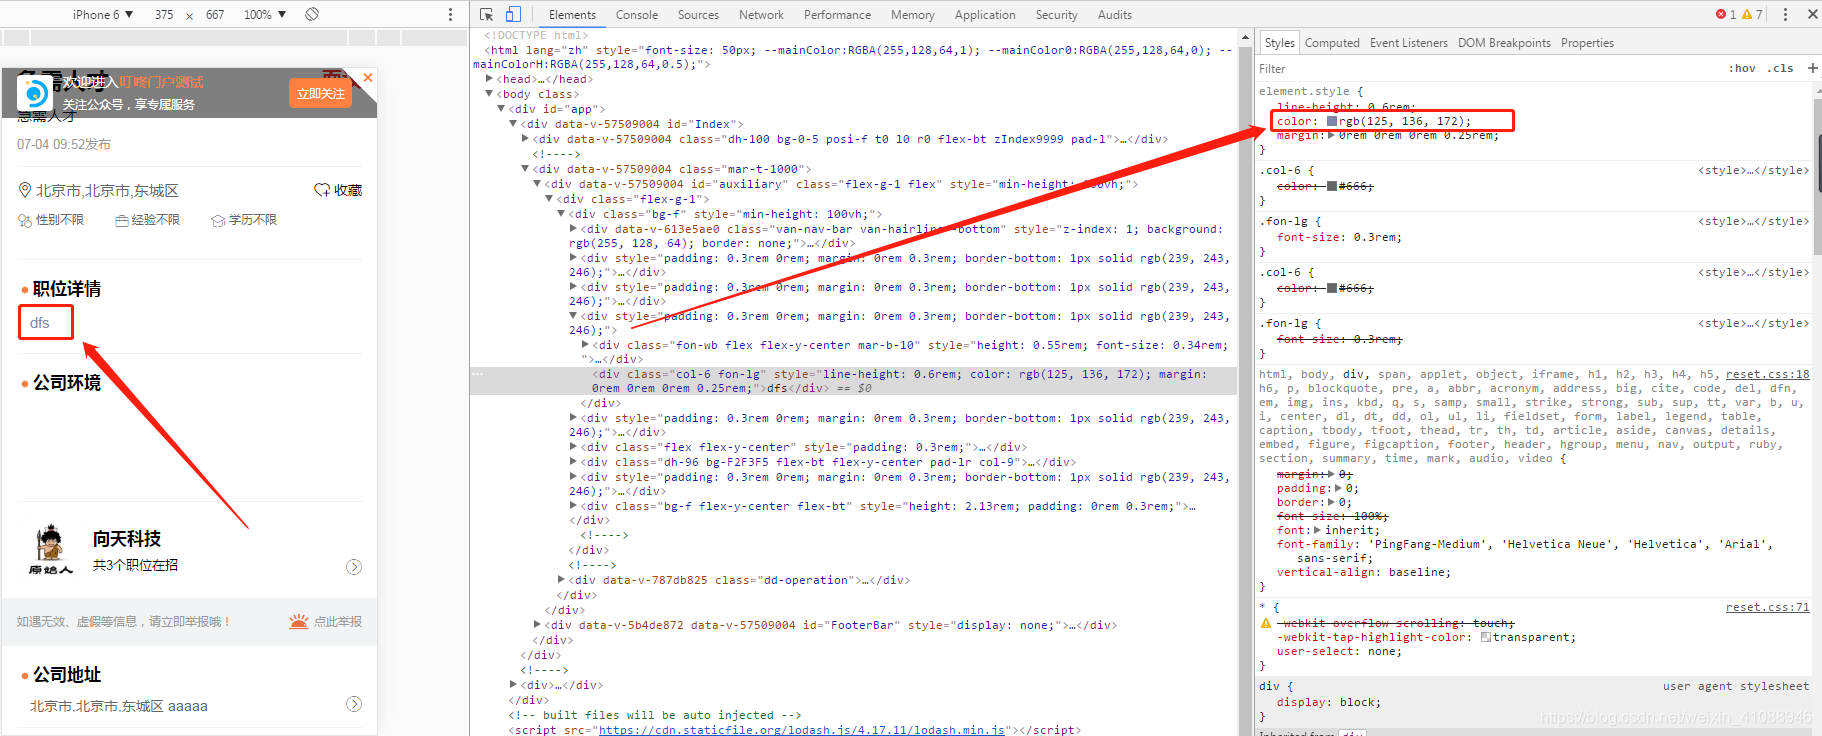The width and height of the screenshot is (1822, 736).
Task: Open the reset.css:18 source link
Action: point(1767,374)
